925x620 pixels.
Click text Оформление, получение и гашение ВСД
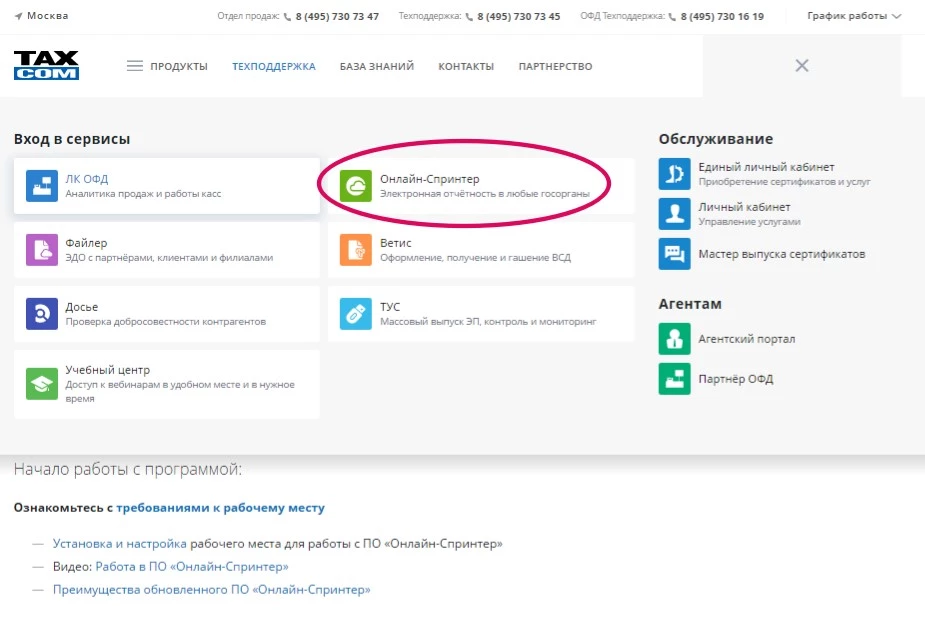pos(475,258)
